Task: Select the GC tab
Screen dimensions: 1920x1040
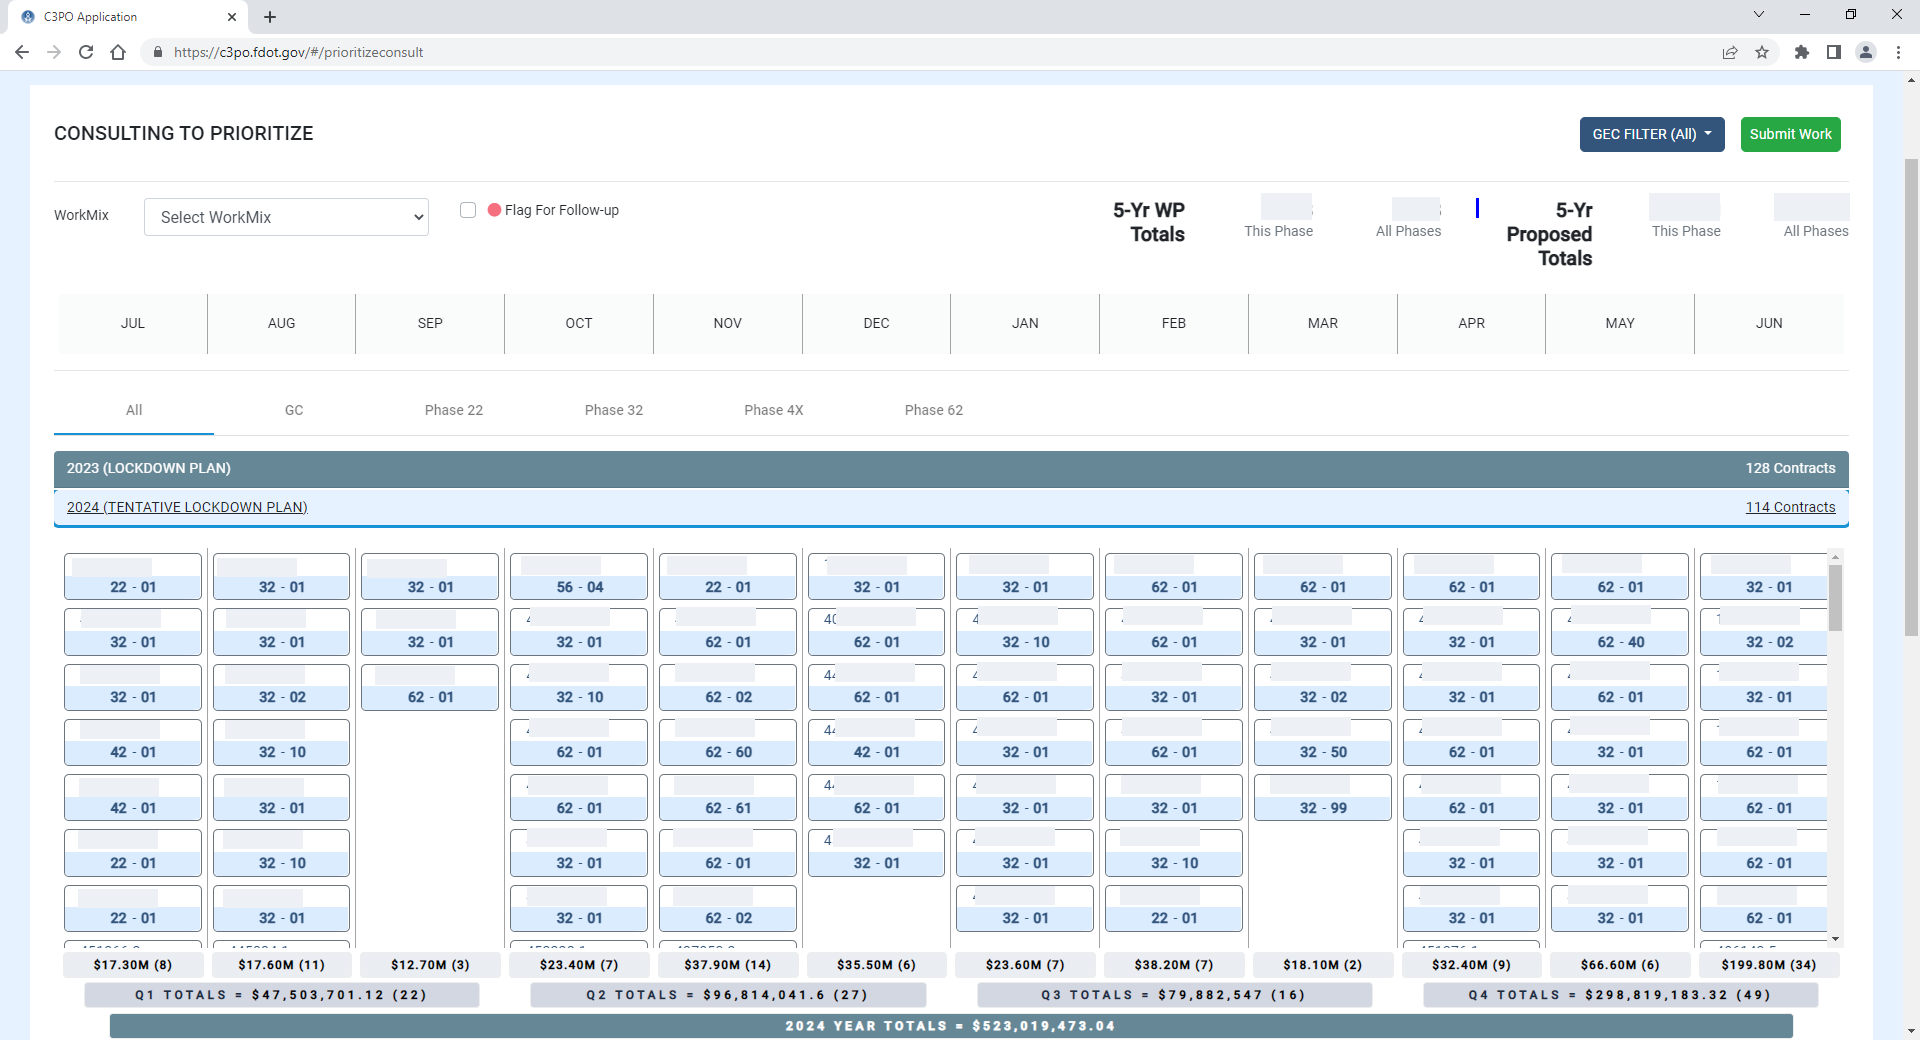Action: point(293,410)
